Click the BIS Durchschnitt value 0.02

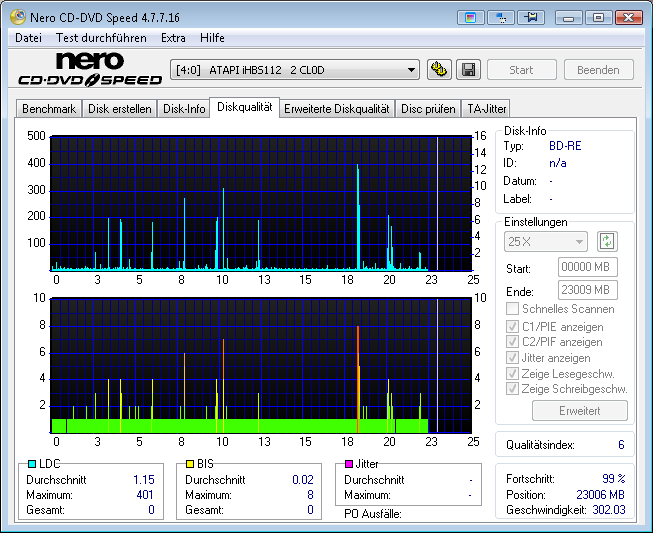[303, 480]
